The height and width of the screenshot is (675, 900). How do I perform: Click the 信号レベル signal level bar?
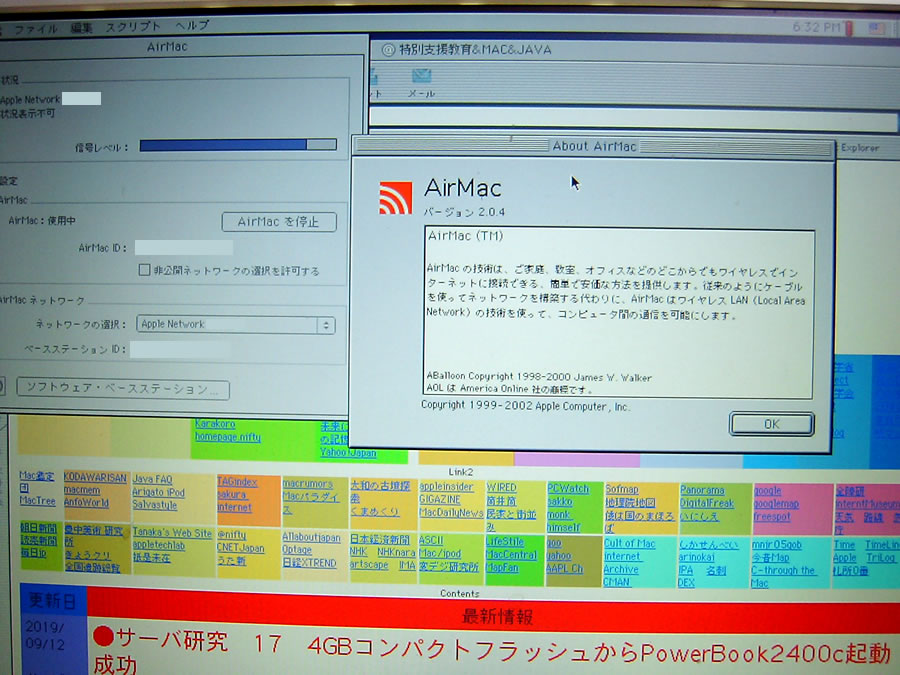238,145
